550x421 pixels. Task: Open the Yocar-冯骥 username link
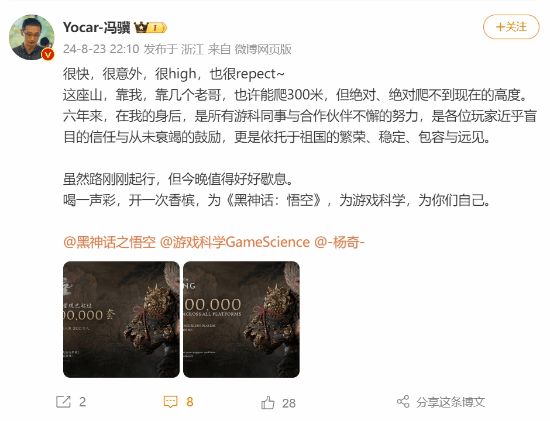click(x=97, y=27)
